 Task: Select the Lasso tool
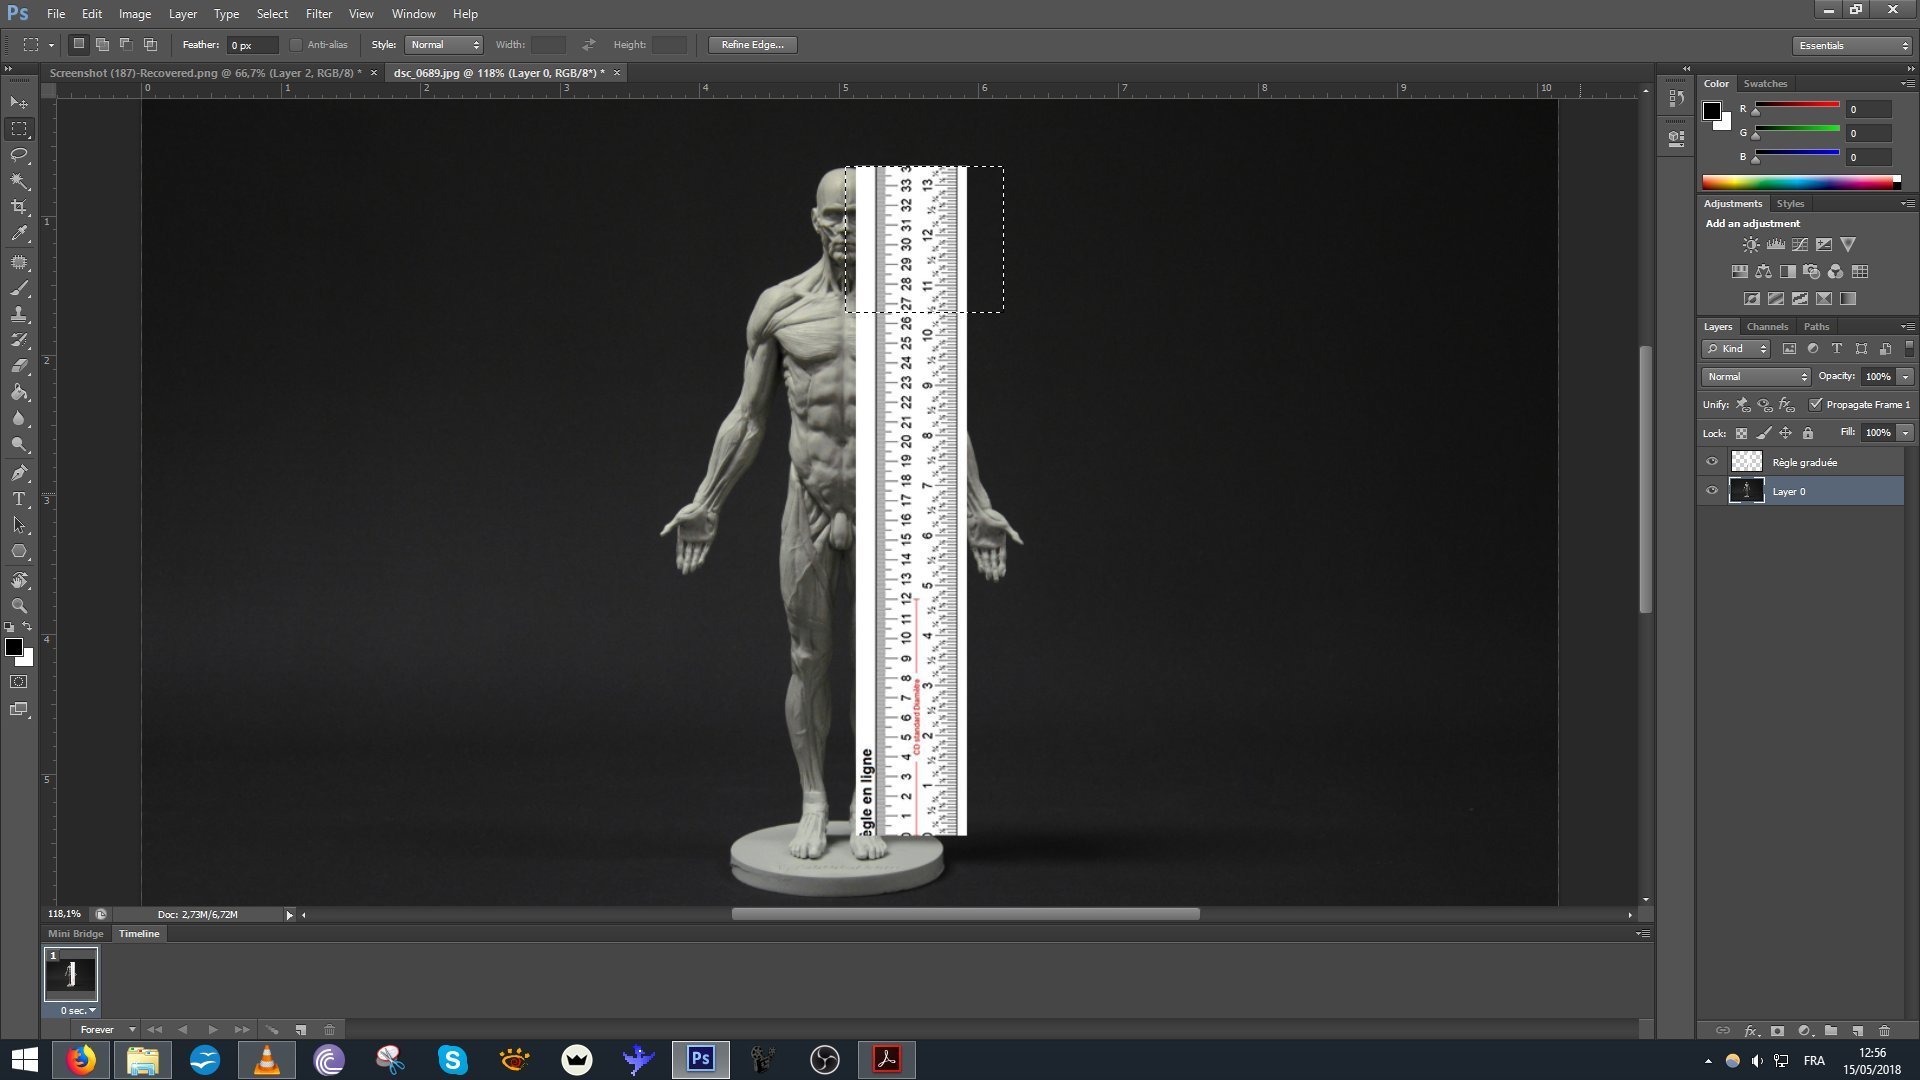pyautogui.click(x=19, y=155)
